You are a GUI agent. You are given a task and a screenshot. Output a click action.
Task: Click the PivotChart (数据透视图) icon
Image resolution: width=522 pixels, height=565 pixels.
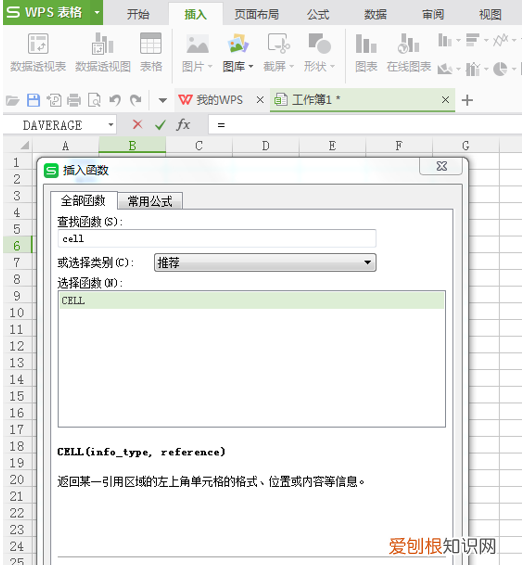coord(102,44)
